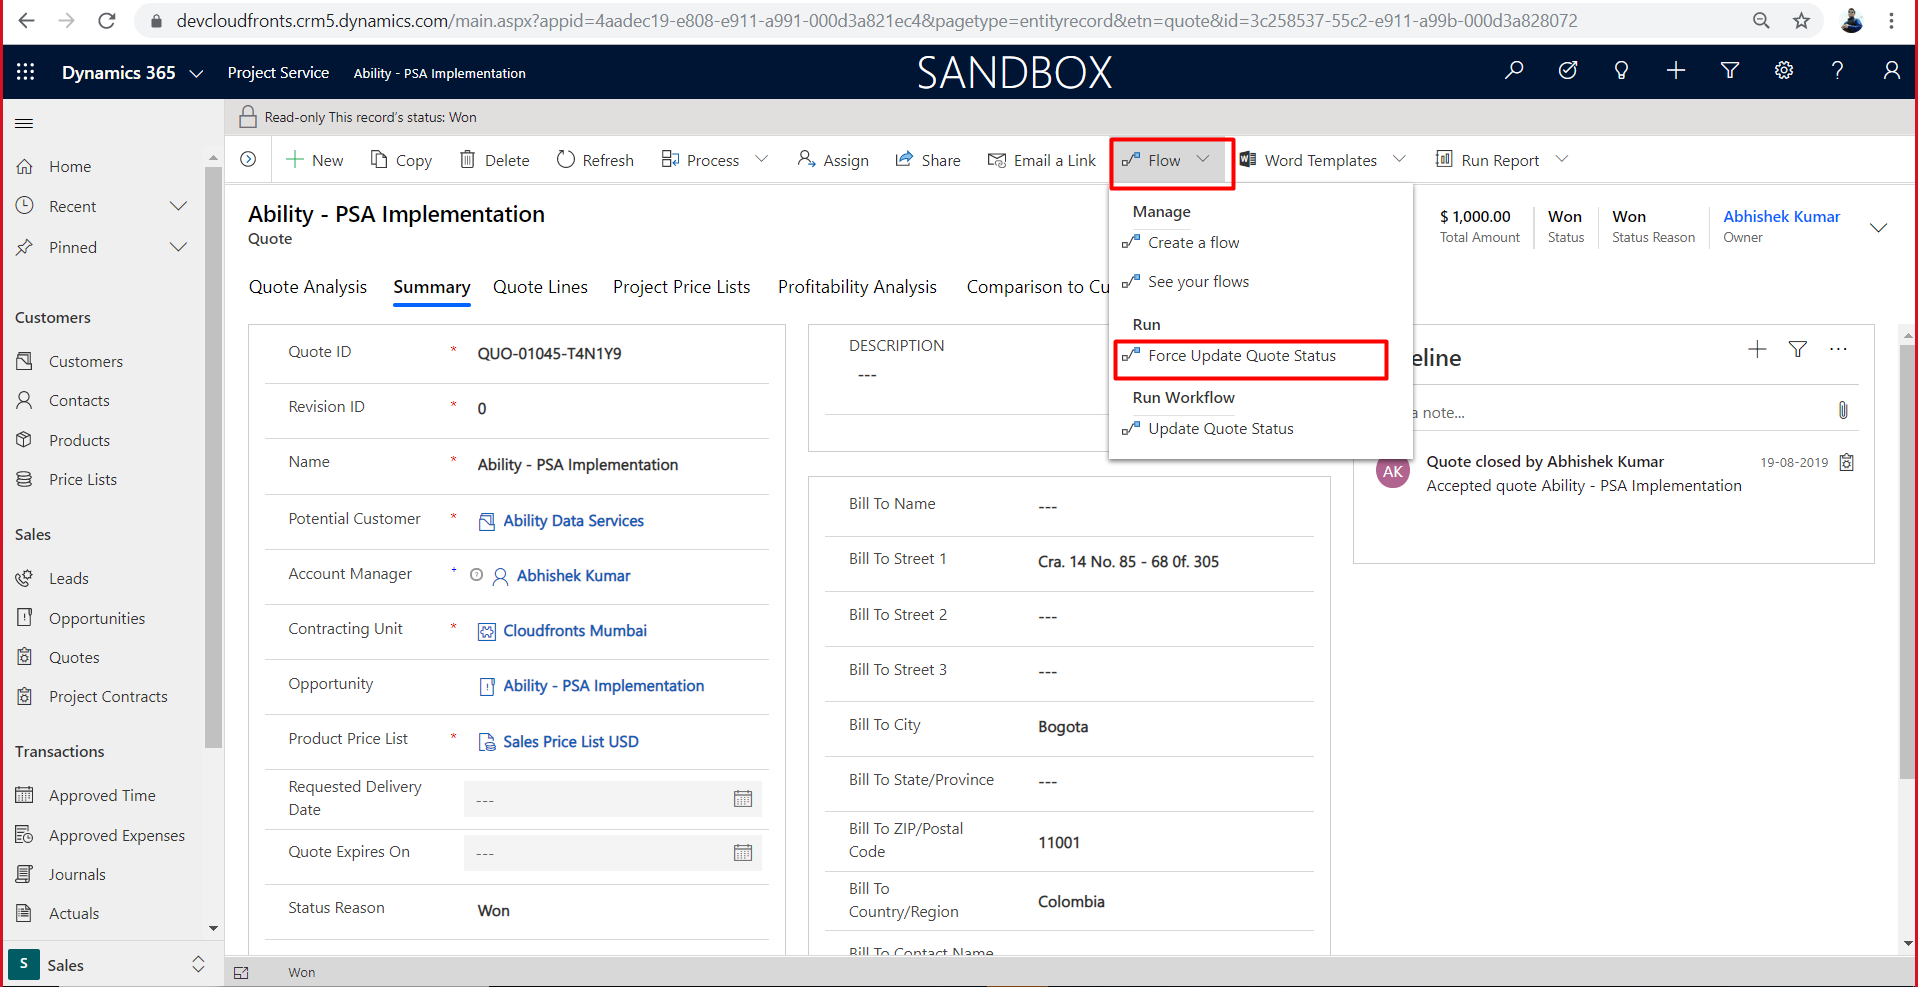Open the Profitability Analysis tab

[x=857, y=287]
